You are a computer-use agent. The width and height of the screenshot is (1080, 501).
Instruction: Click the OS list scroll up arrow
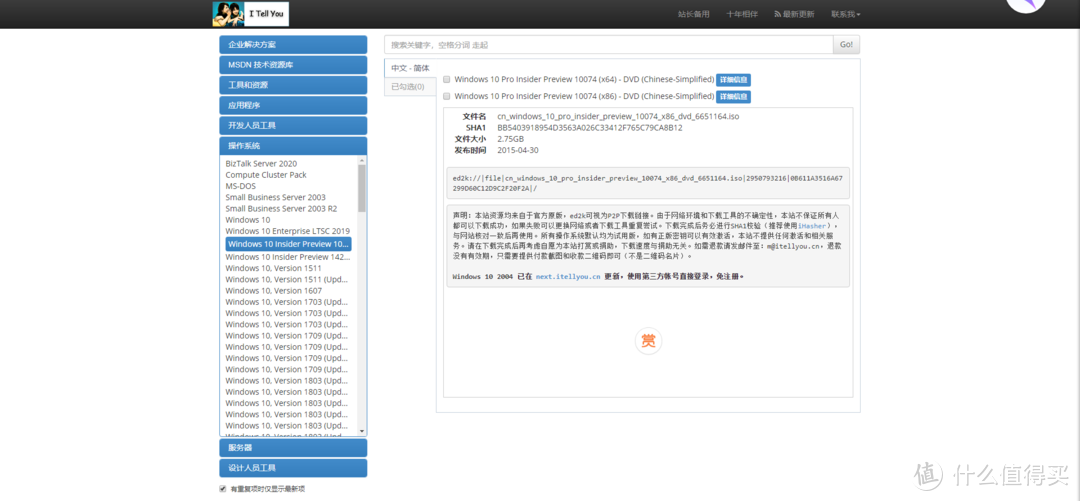[x=362, y=160]
